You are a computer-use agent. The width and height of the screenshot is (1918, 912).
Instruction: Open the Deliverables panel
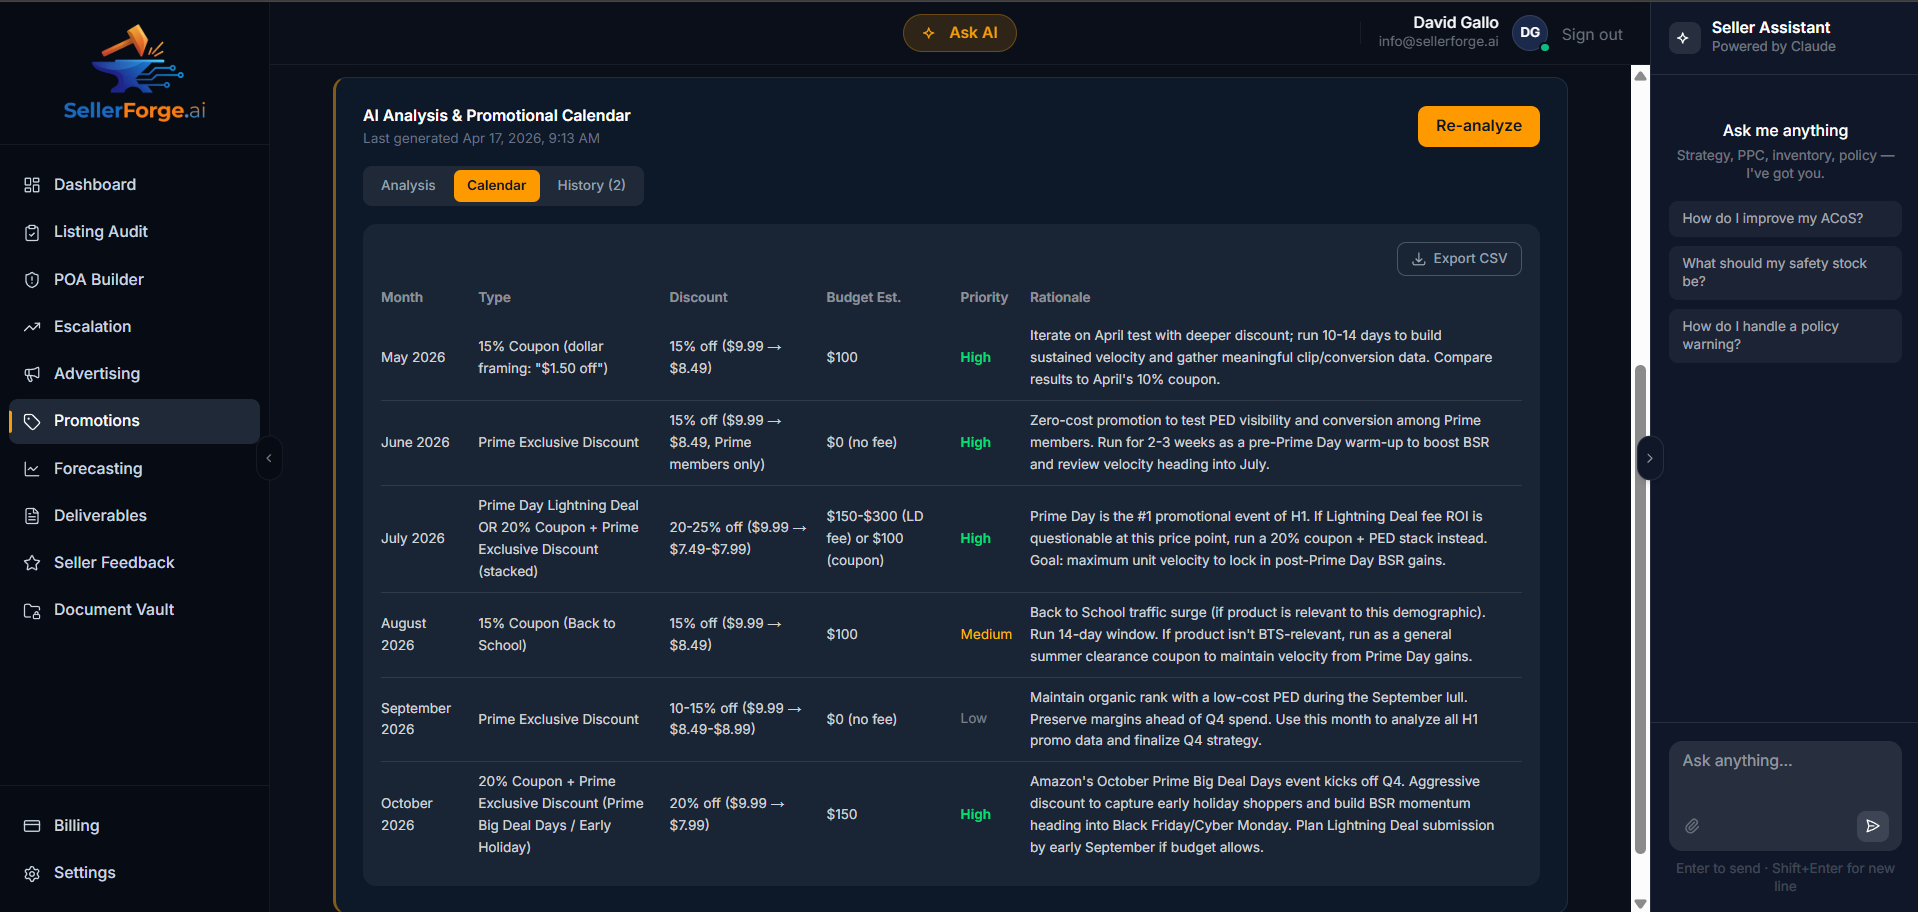(x=99, y=515)
